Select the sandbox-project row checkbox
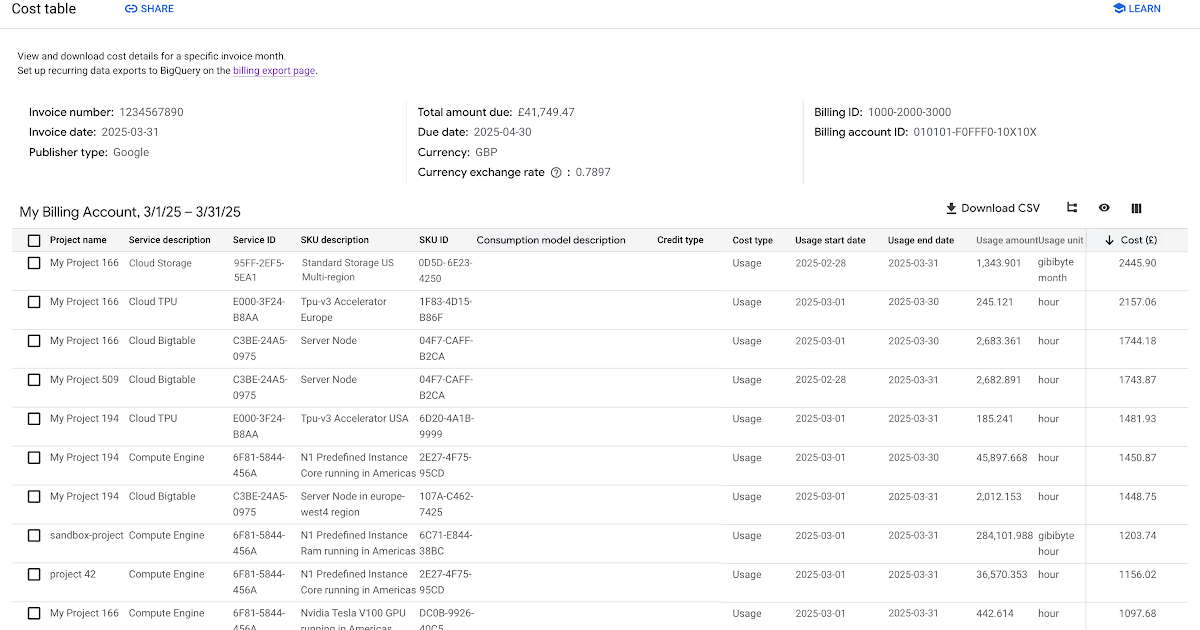Screen dimensions: 1200x630 (34, 536)
